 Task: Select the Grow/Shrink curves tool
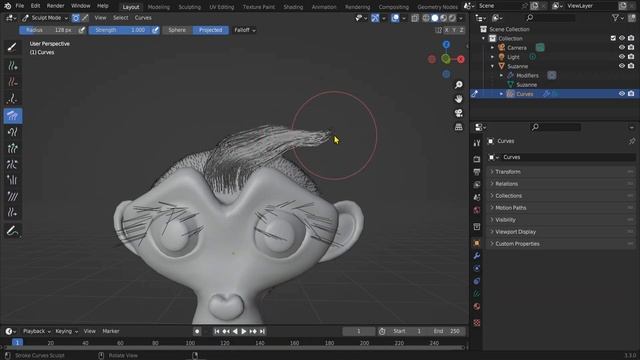12,148
